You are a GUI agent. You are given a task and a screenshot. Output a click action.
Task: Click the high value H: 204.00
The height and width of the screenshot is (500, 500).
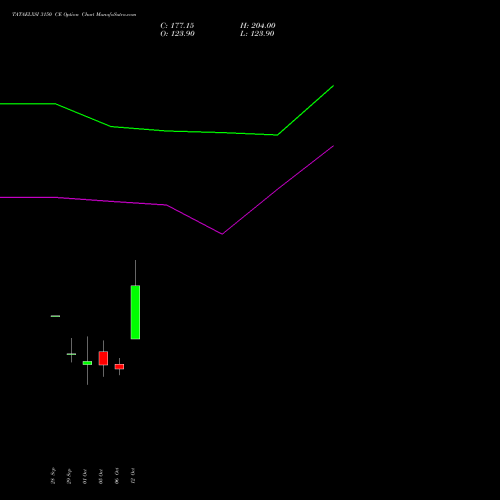click(258, 26)
